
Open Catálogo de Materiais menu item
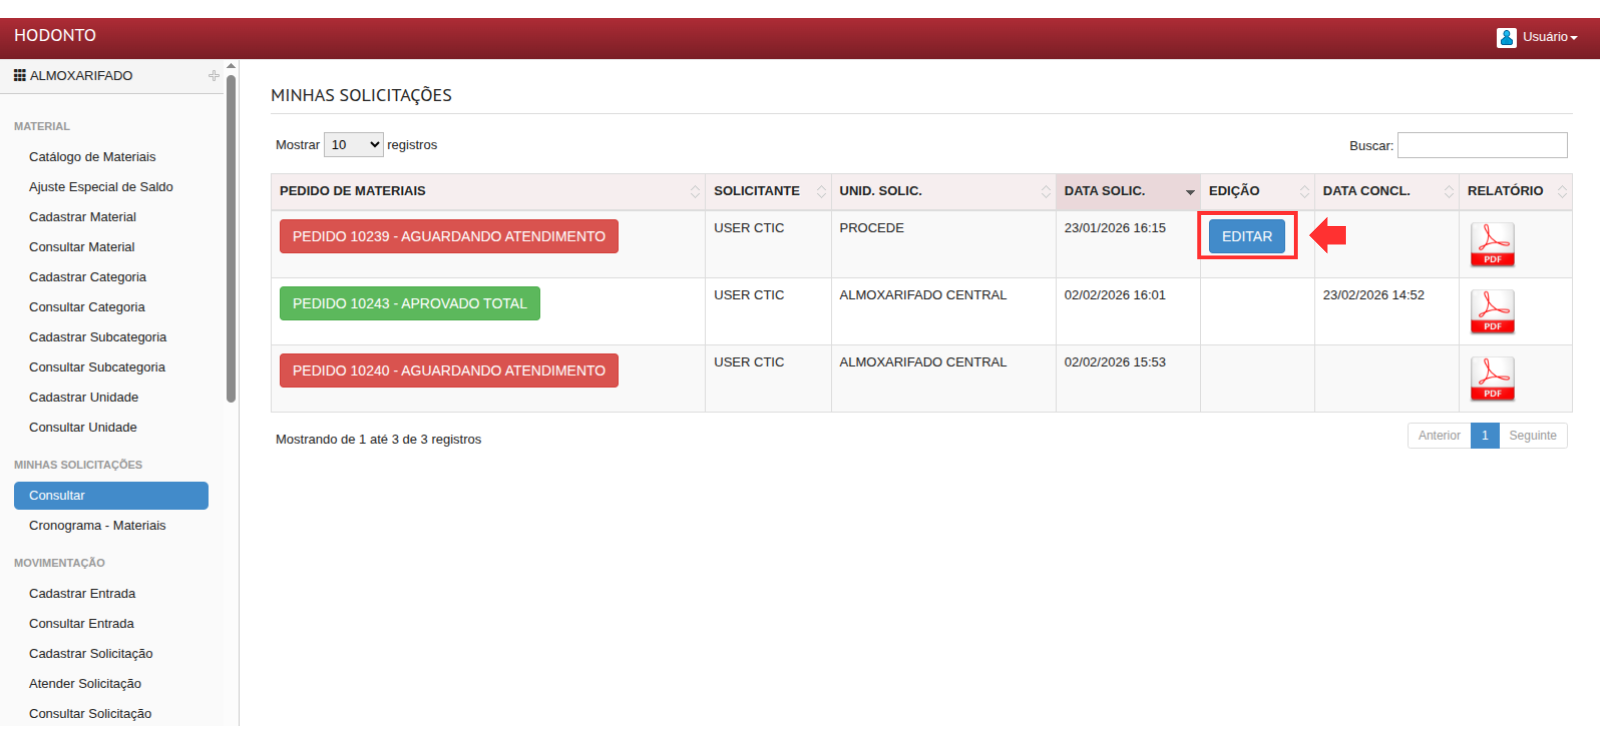pyautogui.click(x=92, y=157)
